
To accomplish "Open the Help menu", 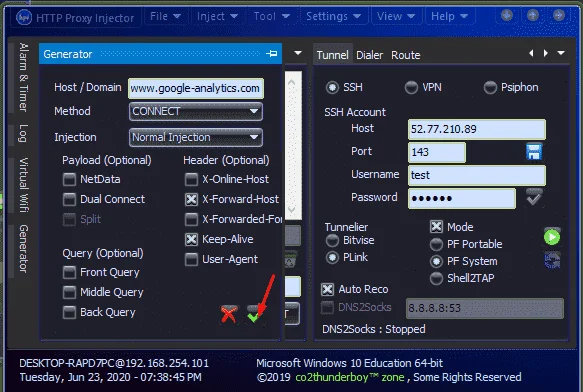I will click(x=449, y=16).
